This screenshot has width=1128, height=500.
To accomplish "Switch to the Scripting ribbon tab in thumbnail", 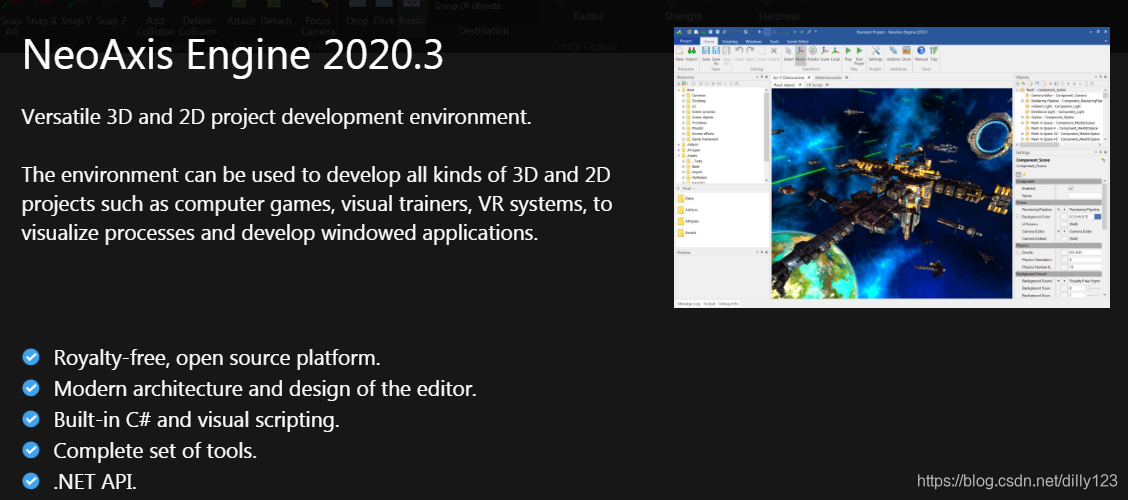I will [x=730, y=41].
